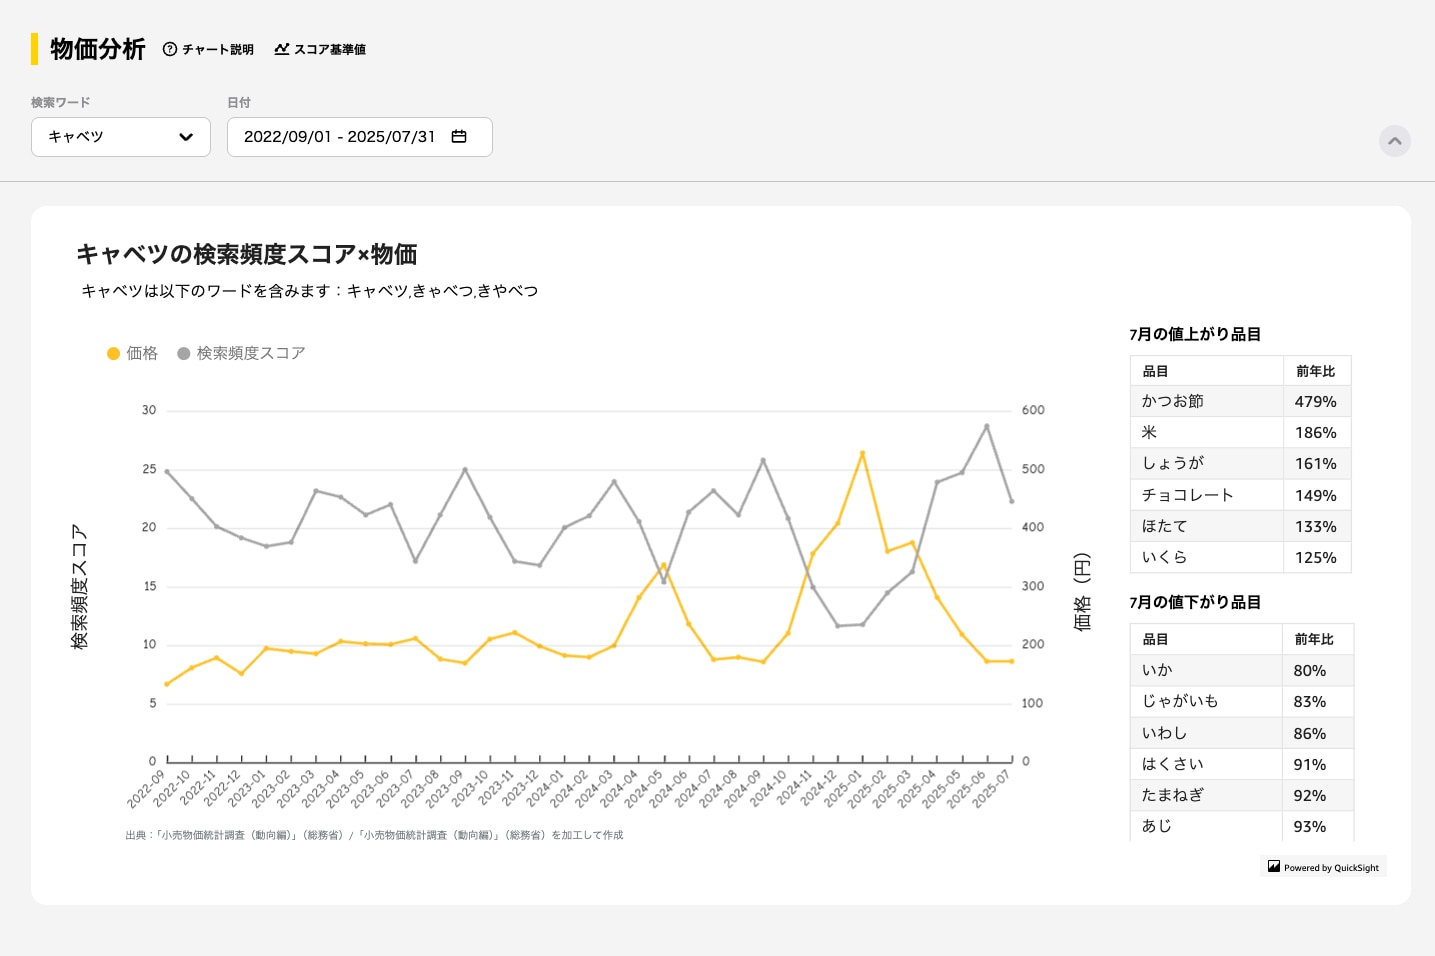Click the QuickSight logo icon
The width and height of the screenshot is (1435, 956).
click(x=1274, y=867)
